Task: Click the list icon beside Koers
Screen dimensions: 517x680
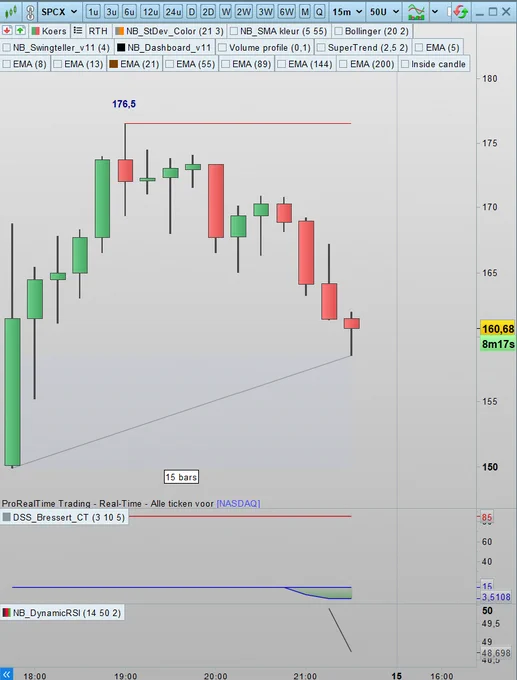Action: click(x=78, y=30)
